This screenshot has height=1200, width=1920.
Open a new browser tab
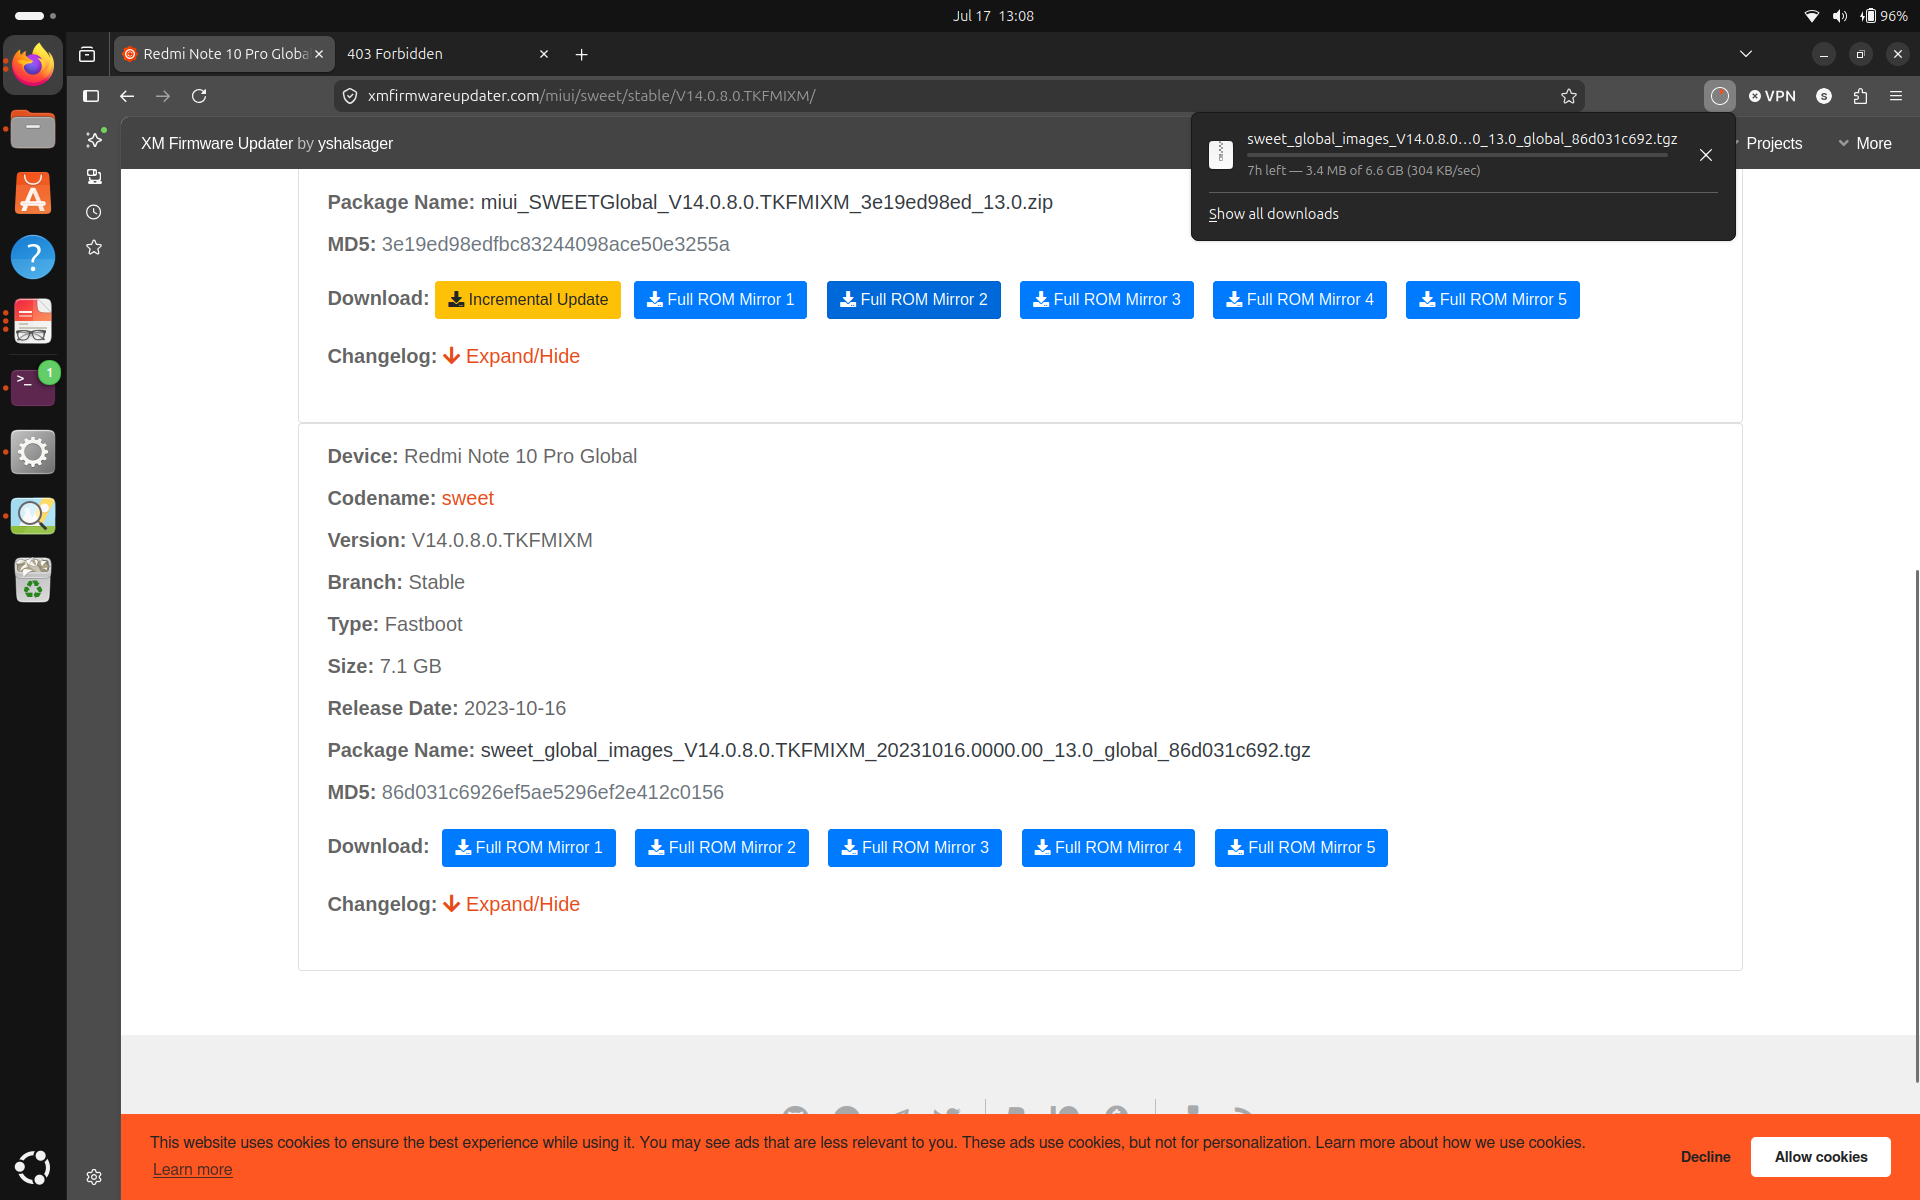(581, 54)
